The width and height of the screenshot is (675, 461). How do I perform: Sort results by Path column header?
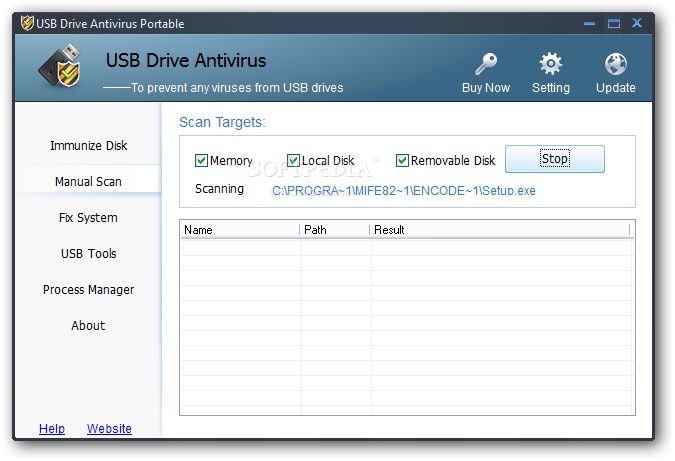[x=334, y=230]
